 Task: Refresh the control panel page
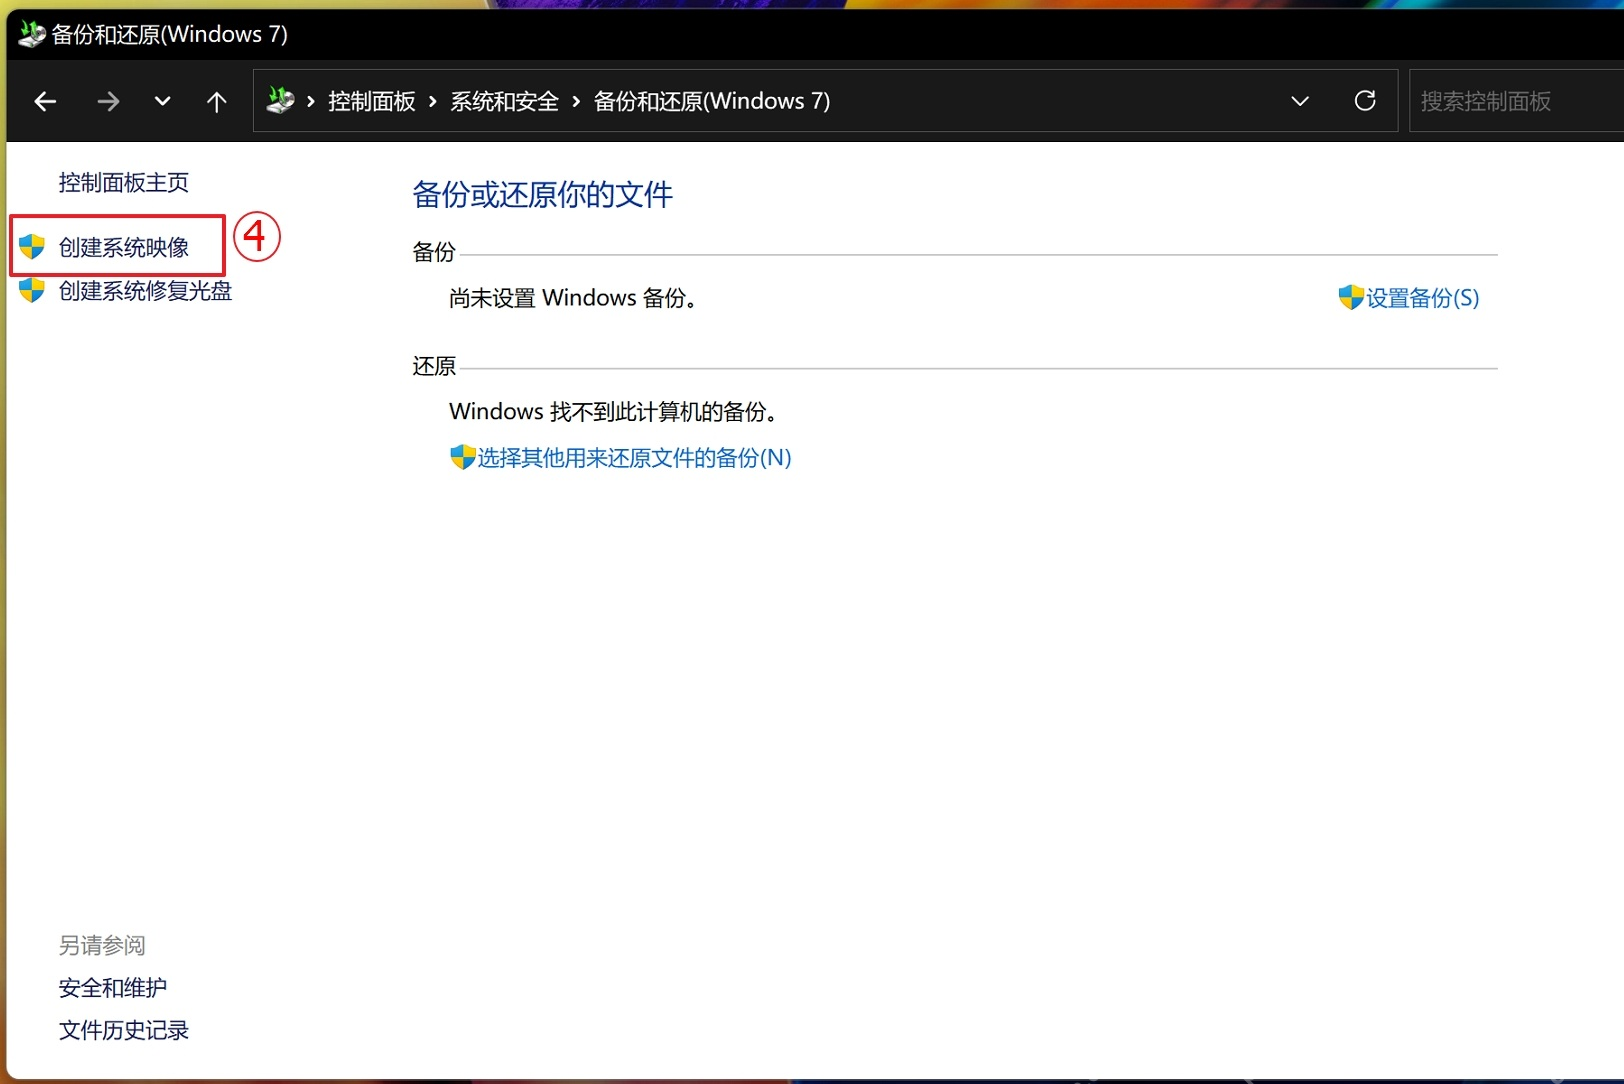tap(1365, 101)
